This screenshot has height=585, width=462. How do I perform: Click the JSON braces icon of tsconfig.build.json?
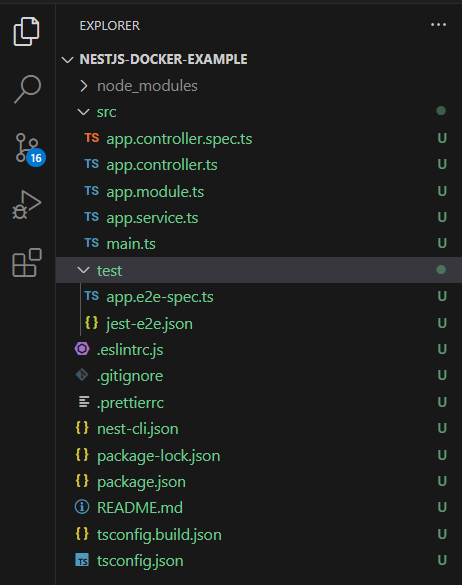pyautogui.click(x=82, y=534)
